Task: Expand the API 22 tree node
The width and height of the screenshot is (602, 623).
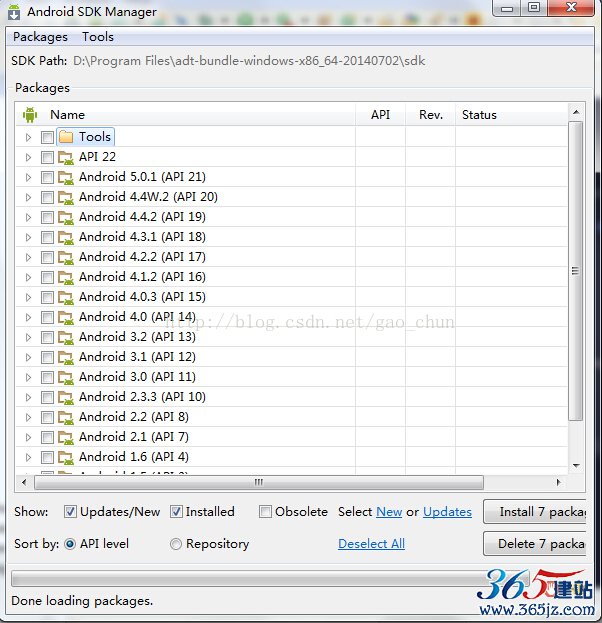Action: [x=28, y=157]
